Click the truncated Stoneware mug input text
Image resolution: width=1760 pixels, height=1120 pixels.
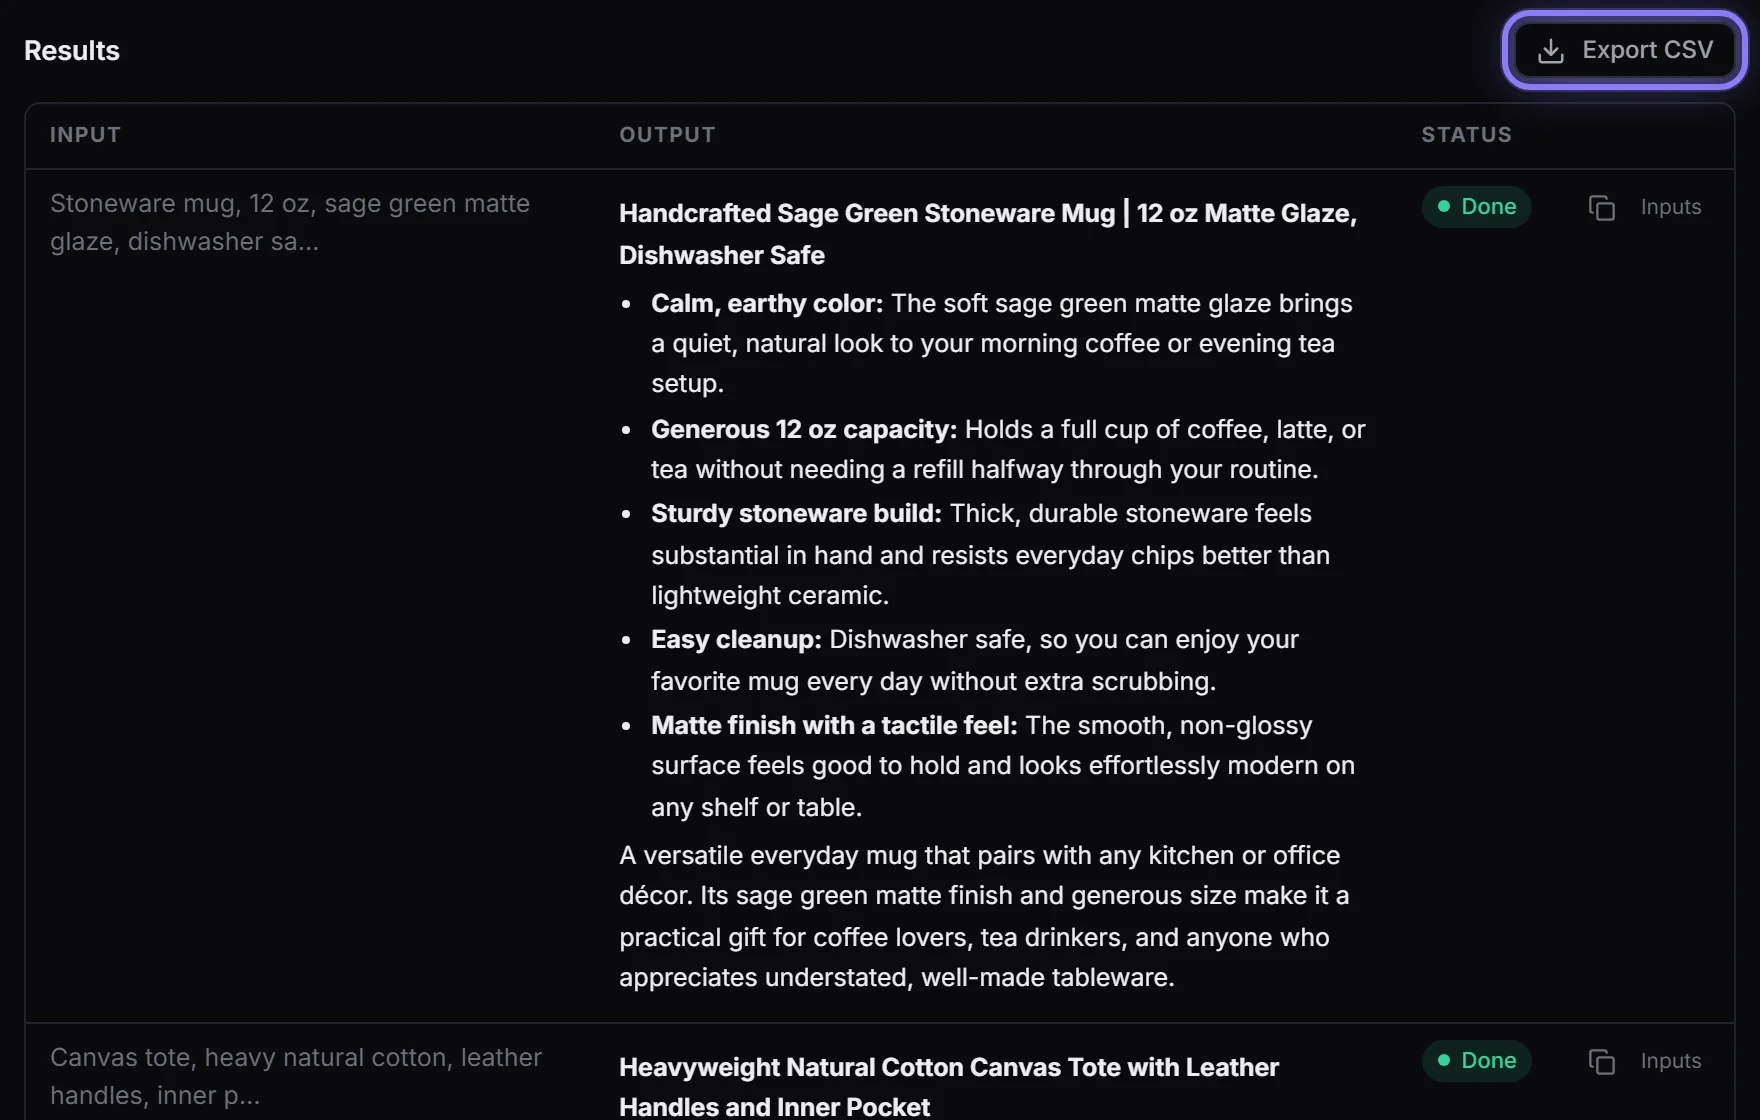[290, 222]
